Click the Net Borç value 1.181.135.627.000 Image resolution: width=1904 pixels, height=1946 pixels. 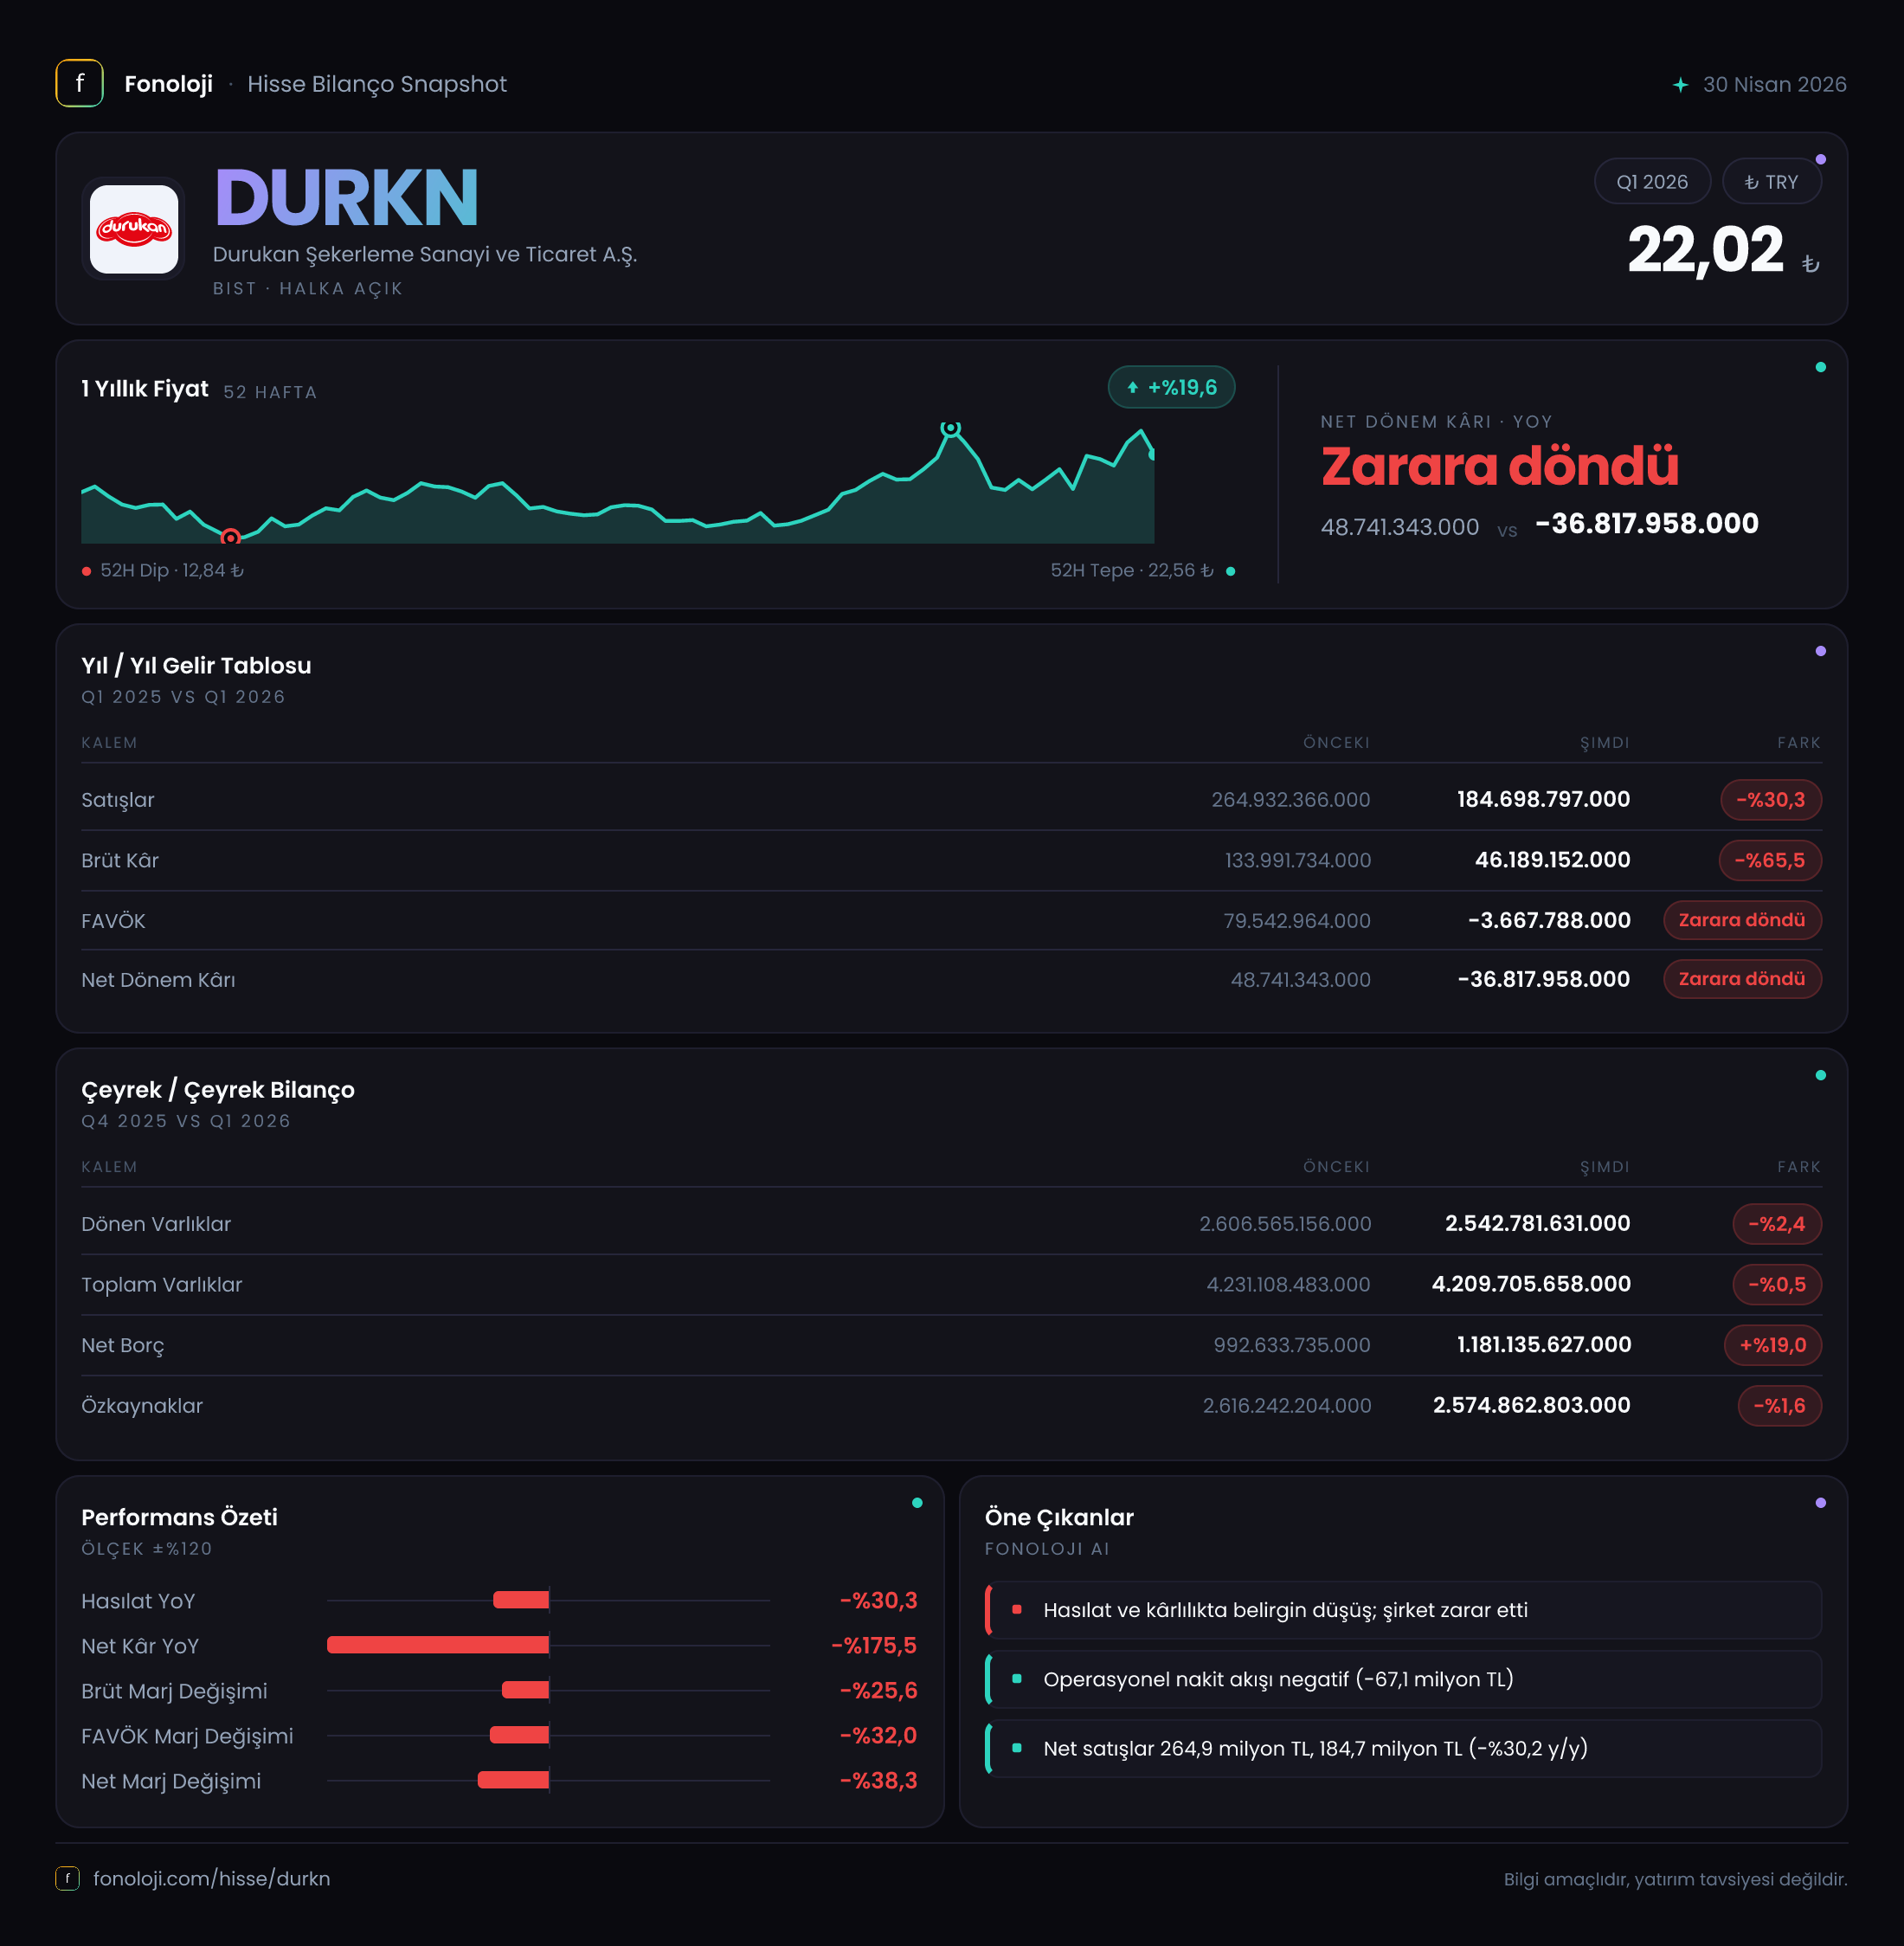pyautogui.click(x=1544, y=1345)
